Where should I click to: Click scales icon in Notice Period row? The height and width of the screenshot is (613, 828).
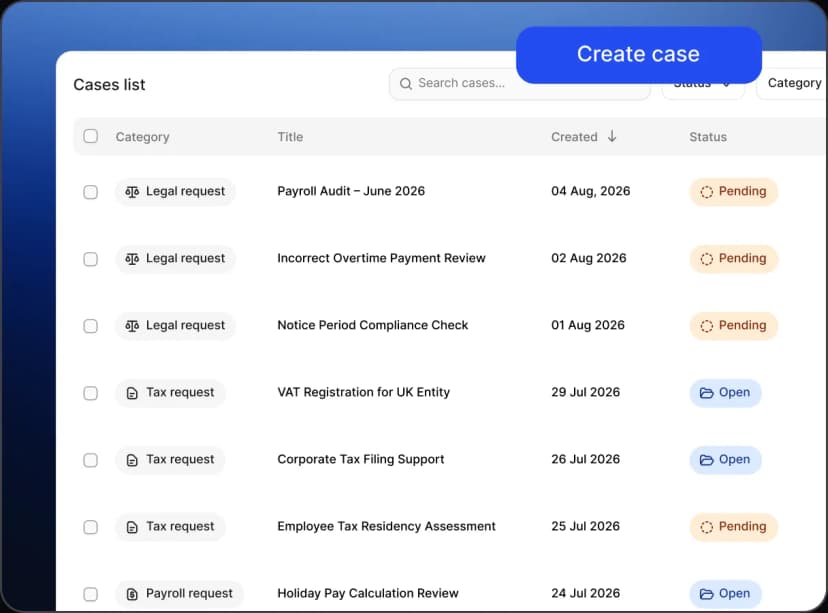coord(132,326)
